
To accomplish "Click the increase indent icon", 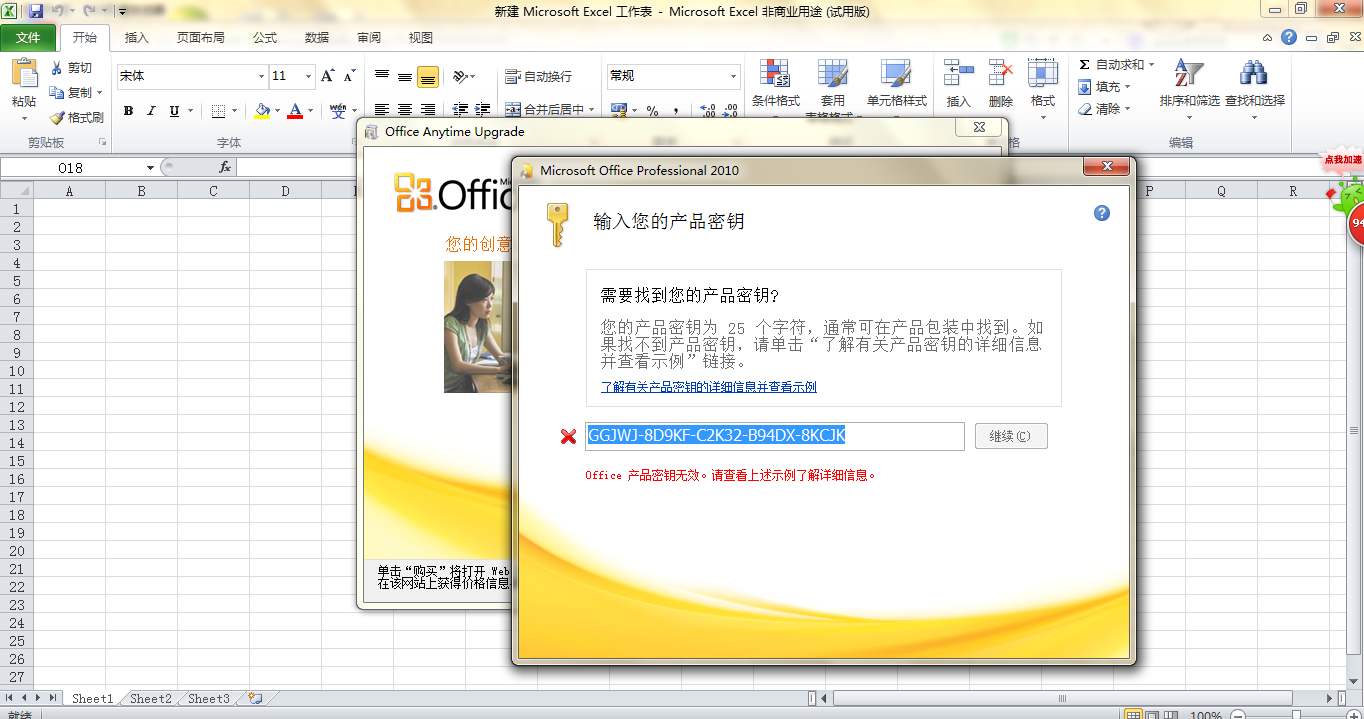I will 482,110.
